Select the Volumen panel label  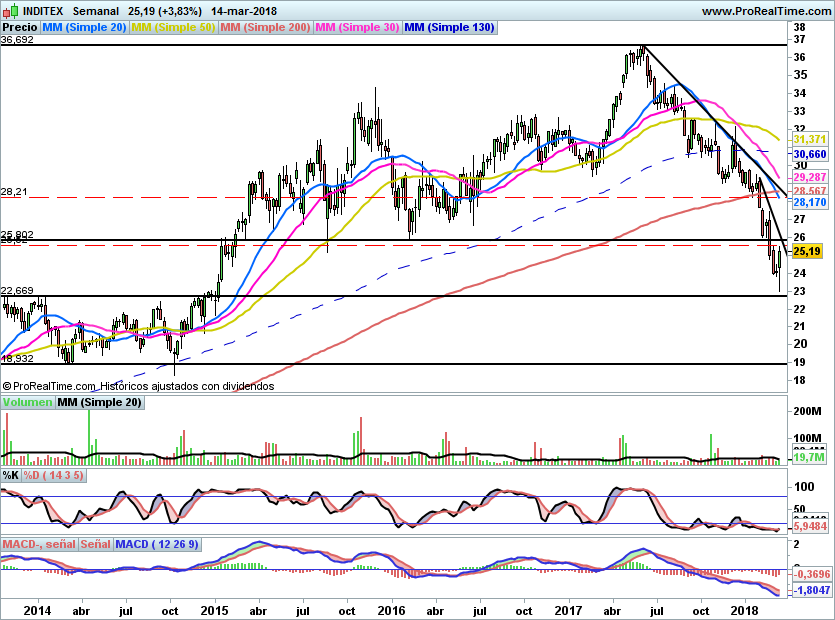(28, 402)
